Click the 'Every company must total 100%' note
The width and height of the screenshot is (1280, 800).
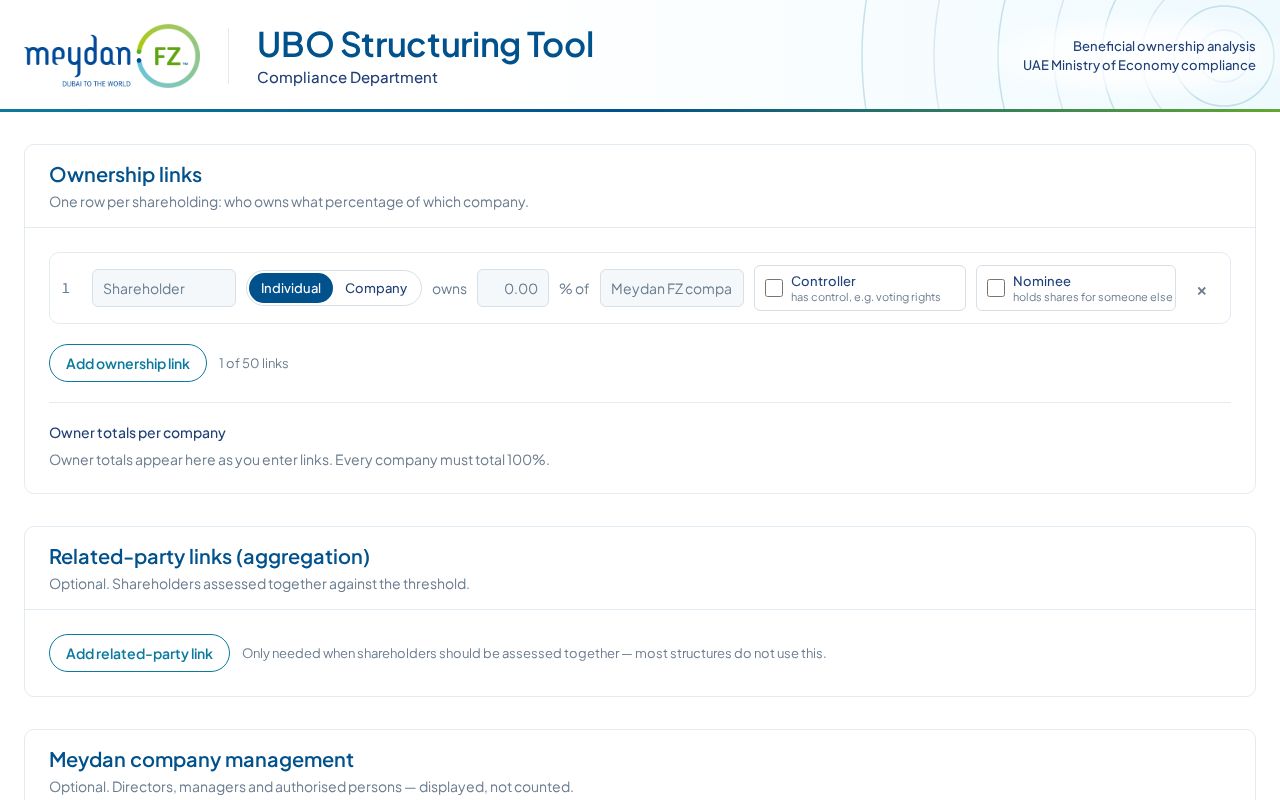pos(442,459)
